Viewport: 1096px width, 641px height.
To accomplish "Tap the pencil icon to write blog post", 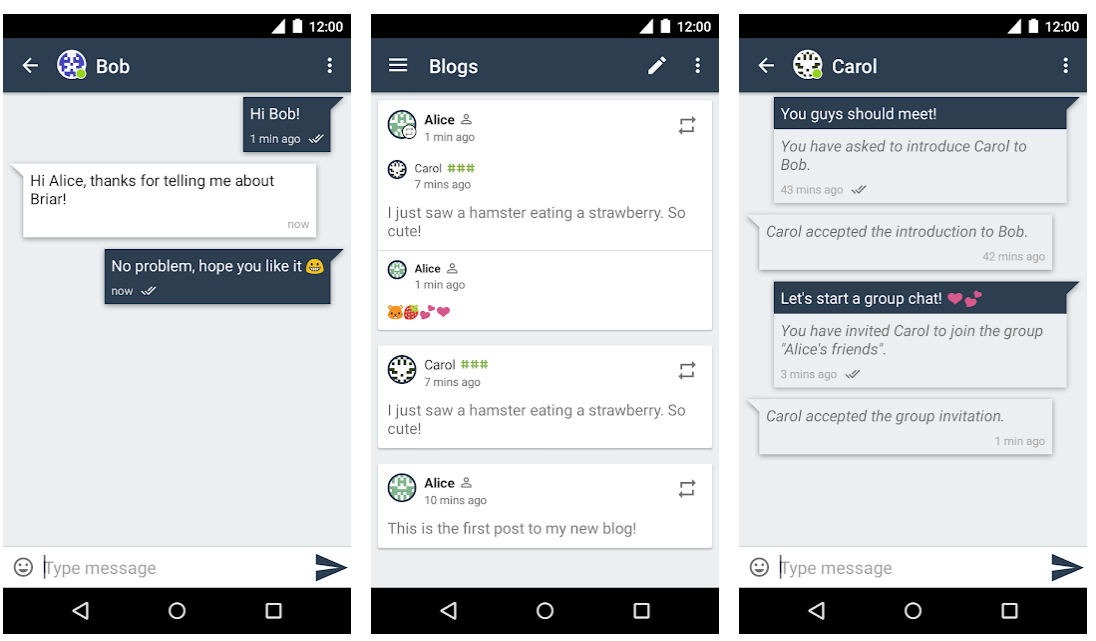I will pos(656,66).
